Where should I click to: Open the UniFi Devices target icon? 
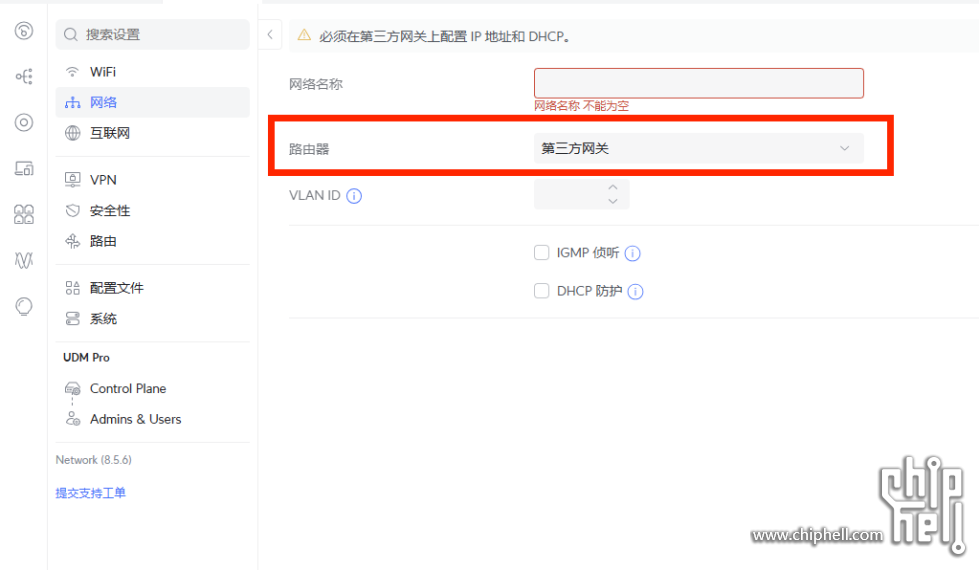24,122
